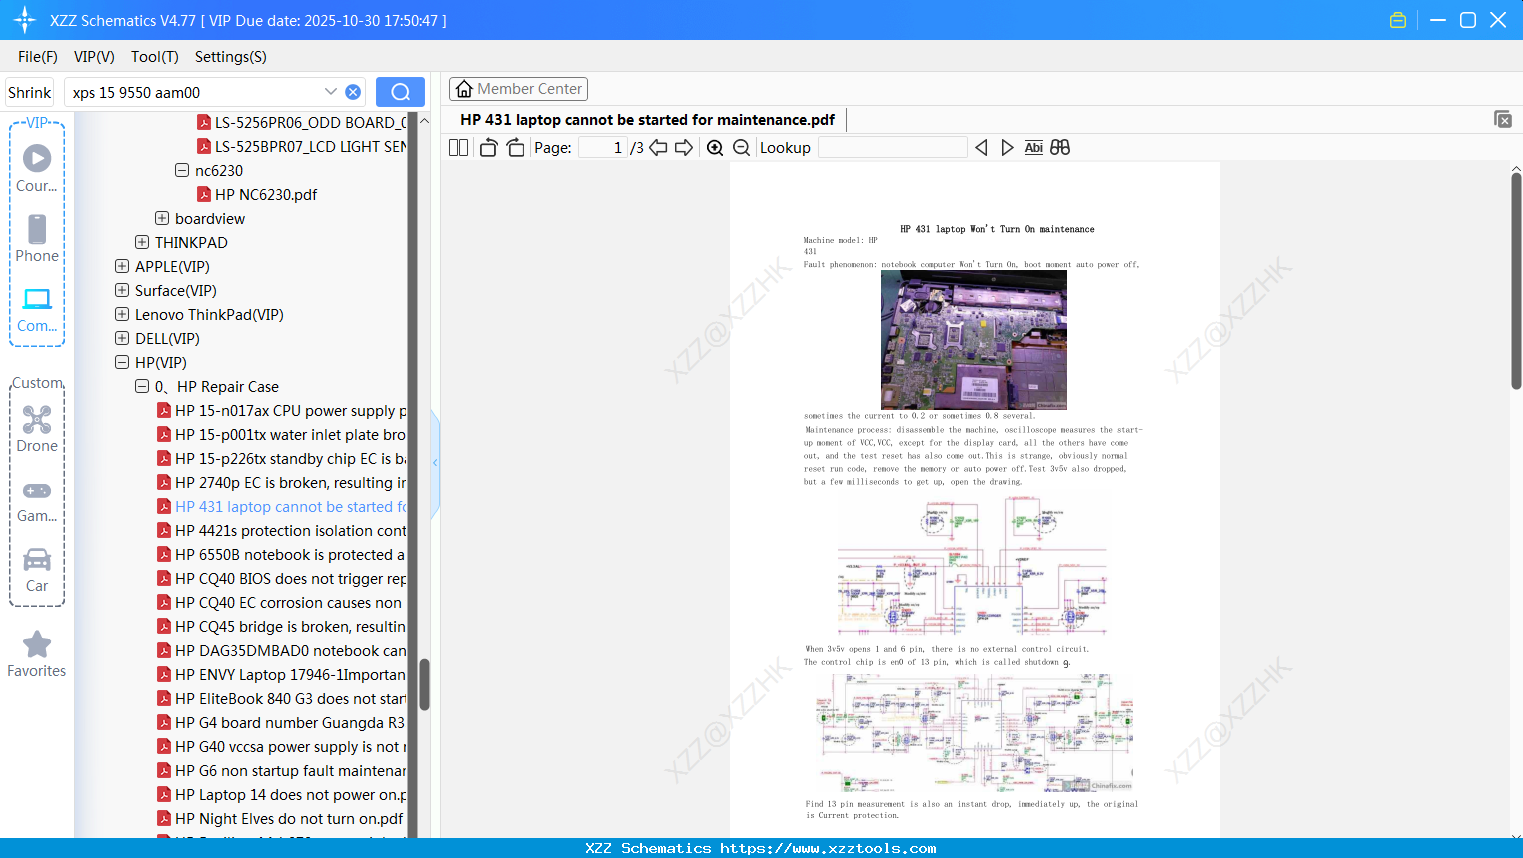Go to the next page arrow
This screenshot has width=1523, height=858.
(684, 148)
